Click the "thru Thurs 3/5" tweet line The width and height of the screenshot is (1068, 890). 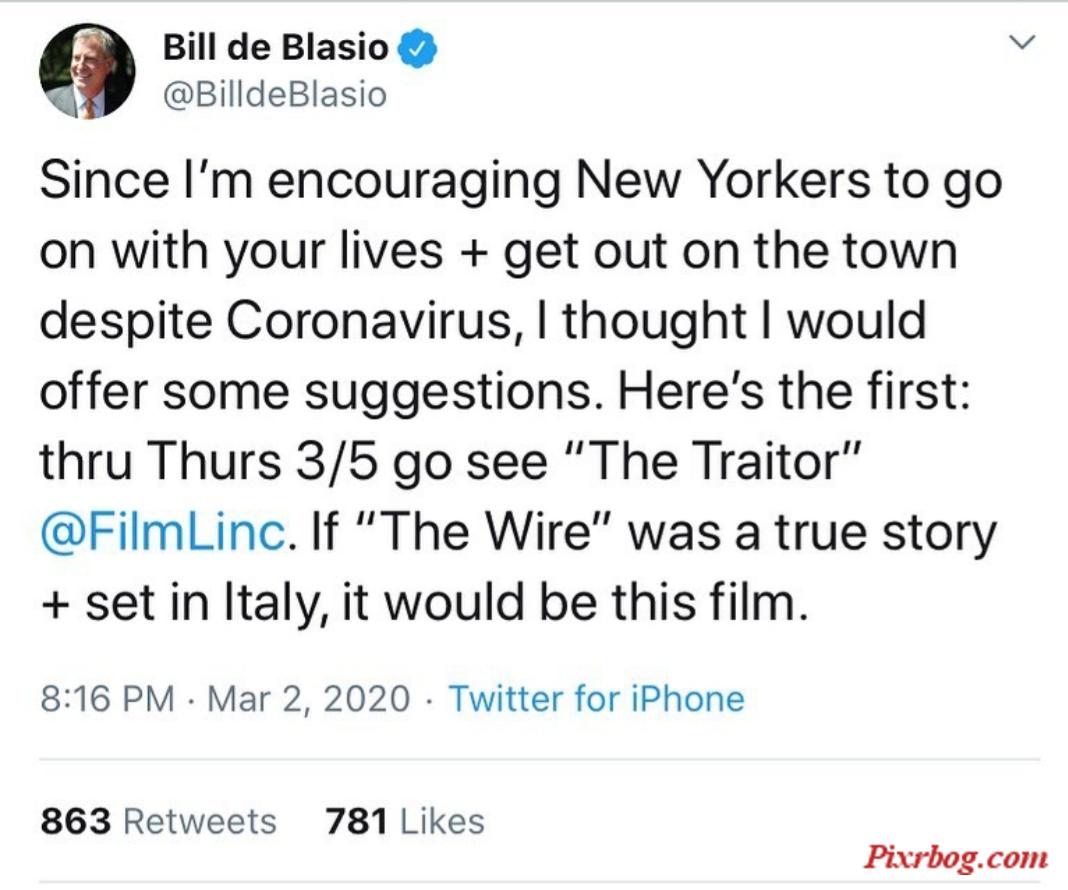click(208, 461)
